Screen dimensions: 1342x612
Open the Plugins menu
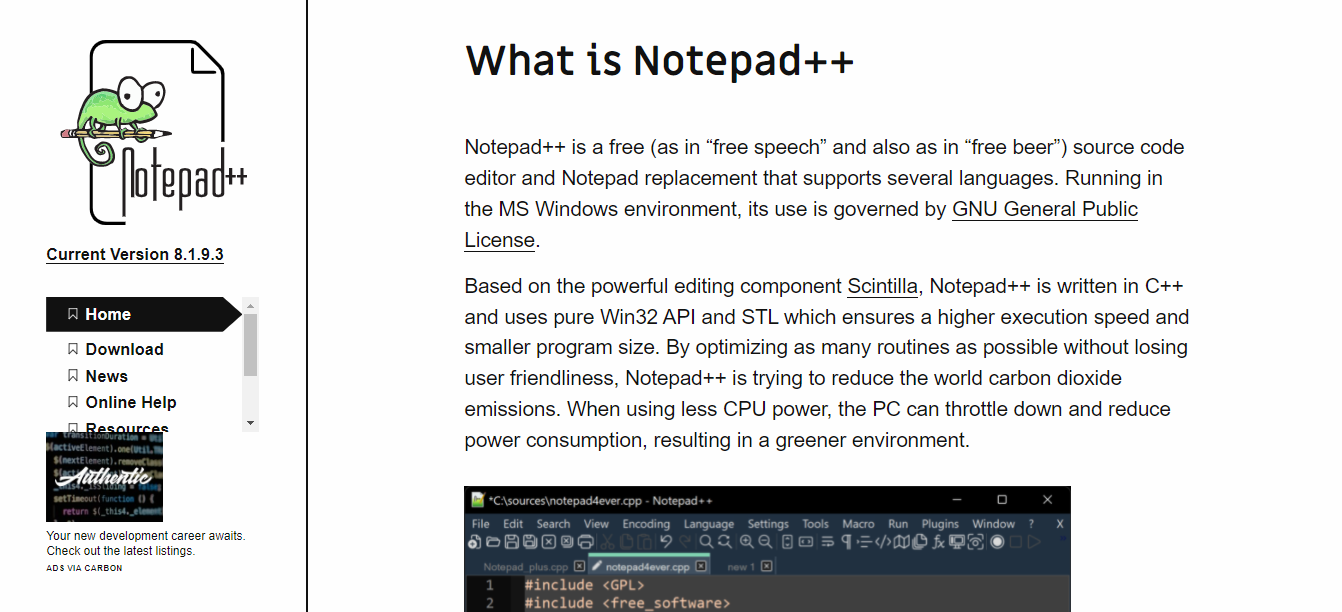940,524
